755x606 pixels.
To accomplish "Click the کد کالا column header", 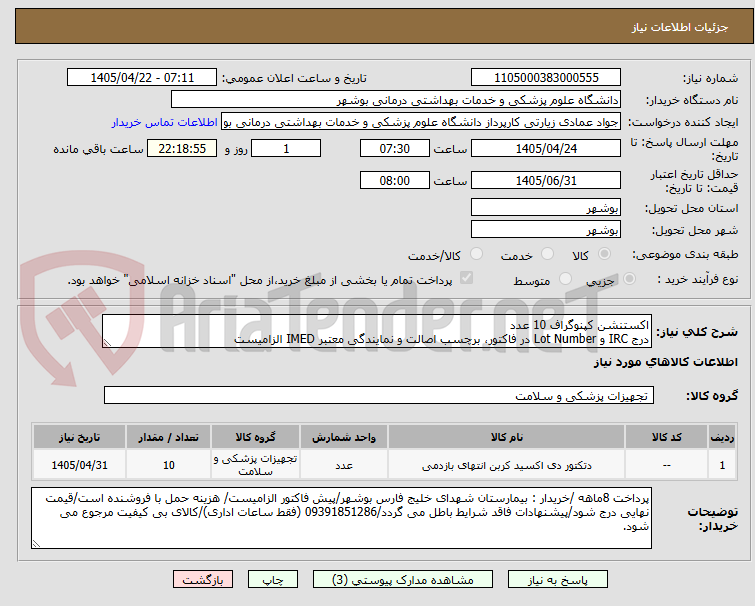I will pos(666,437).
